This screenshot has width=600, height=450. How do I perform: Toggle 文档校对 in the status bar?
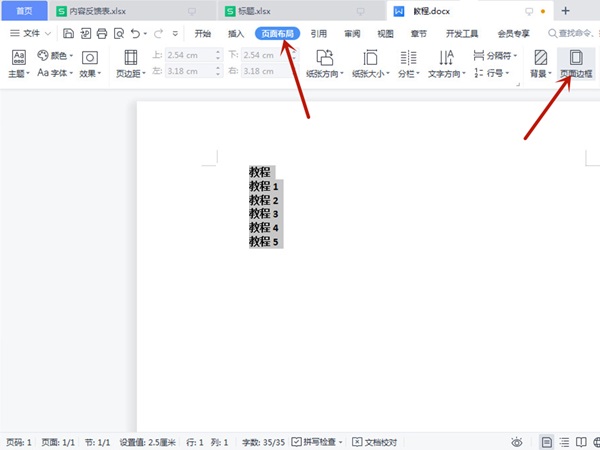(x=375, y=441)
